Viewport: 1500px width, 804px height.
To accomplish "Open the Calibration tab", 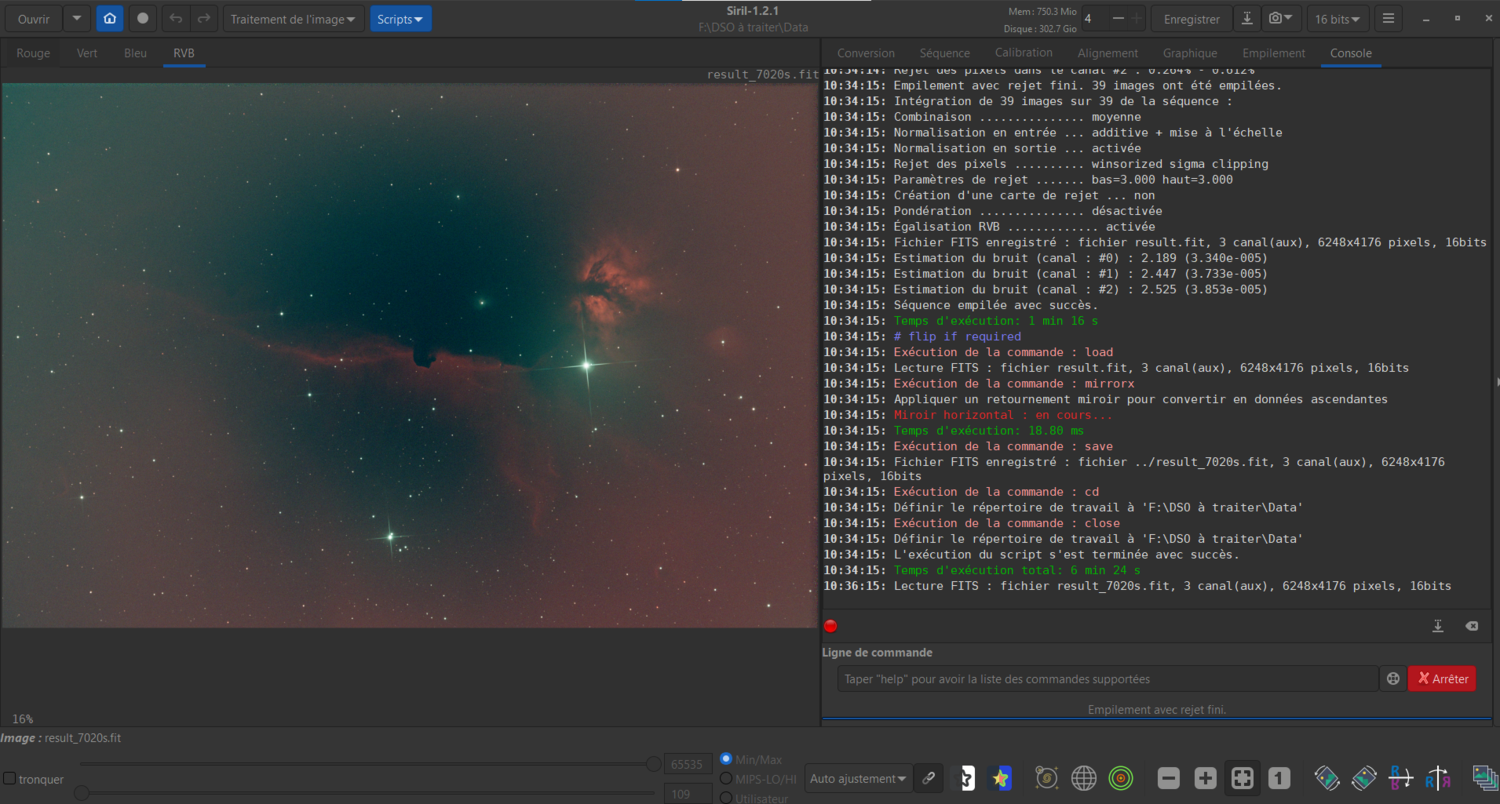I will pyautogui.click(x=1024, y=53).
